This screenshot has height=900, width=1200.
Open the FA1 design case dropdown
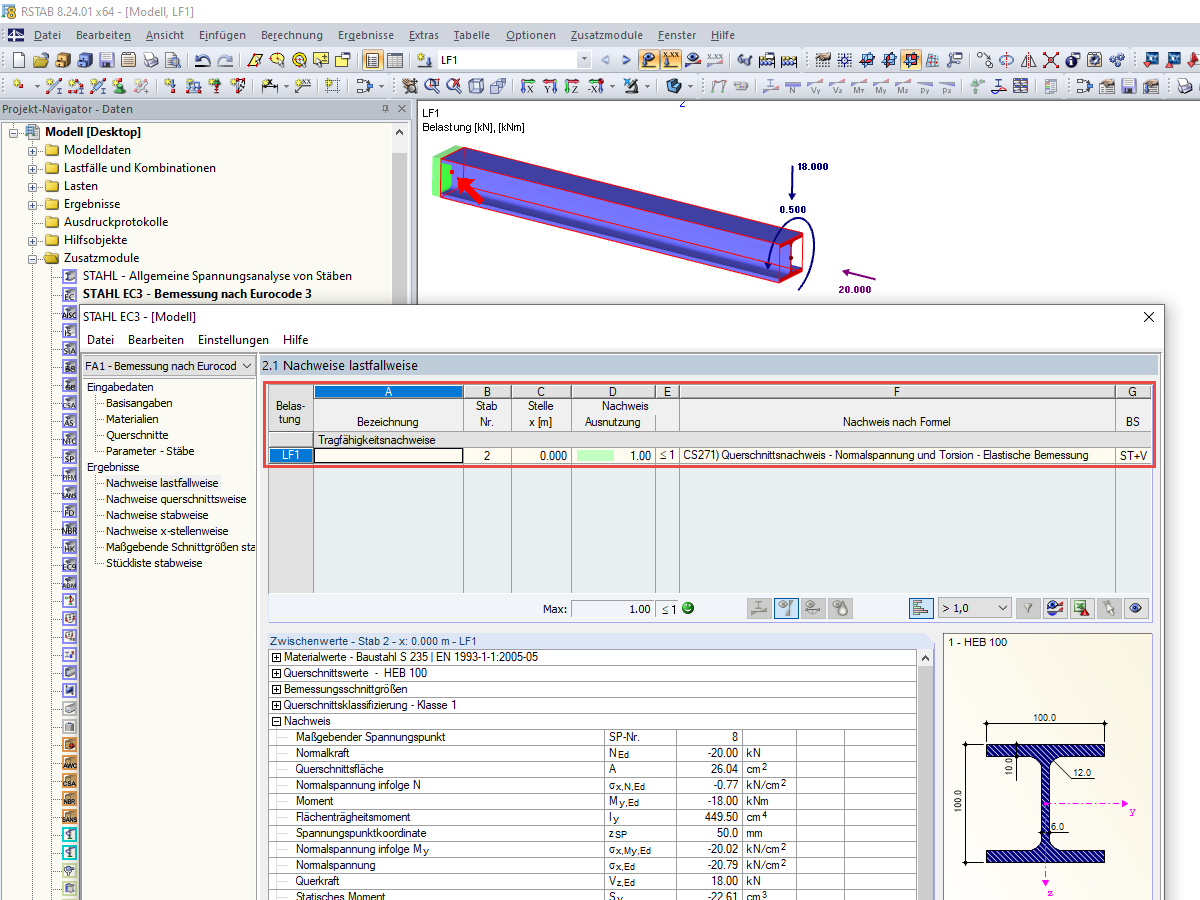pos(247,366)
